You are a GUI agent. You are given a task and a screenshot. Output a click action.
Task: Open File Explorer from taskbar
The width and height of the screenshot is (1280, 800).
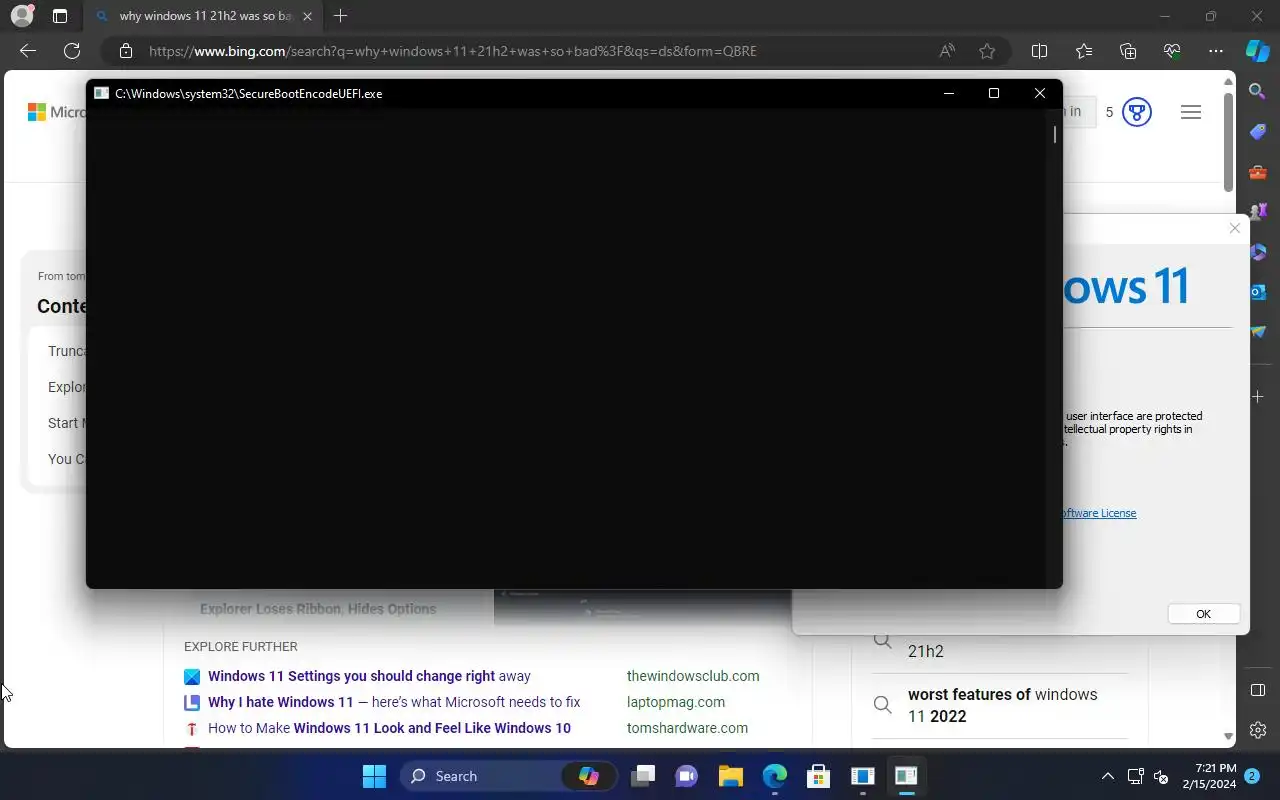730,776
